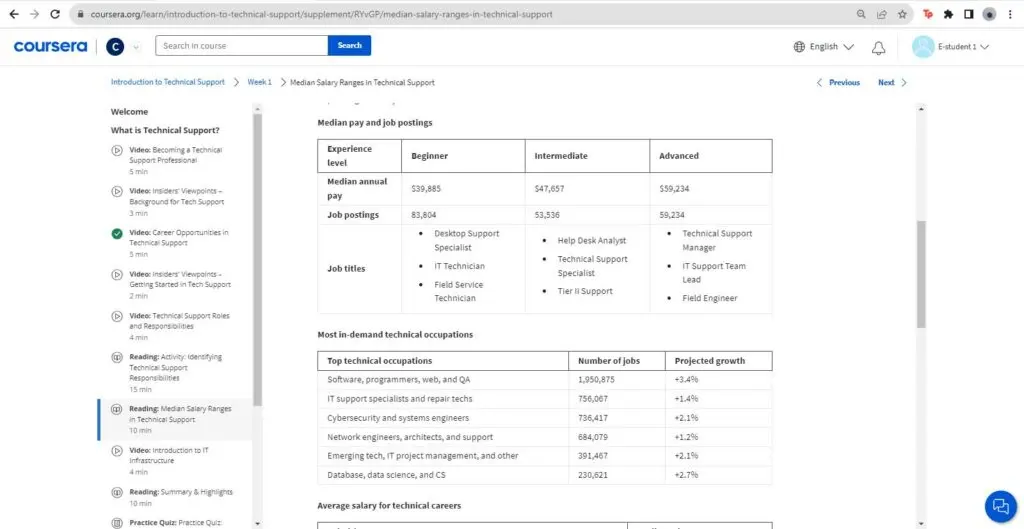Image resolution: width=1024 pixels, height=529 pixels.
Task: Click play icon for Introduction to IT Infrastructure
Action: tap(117, 451)
